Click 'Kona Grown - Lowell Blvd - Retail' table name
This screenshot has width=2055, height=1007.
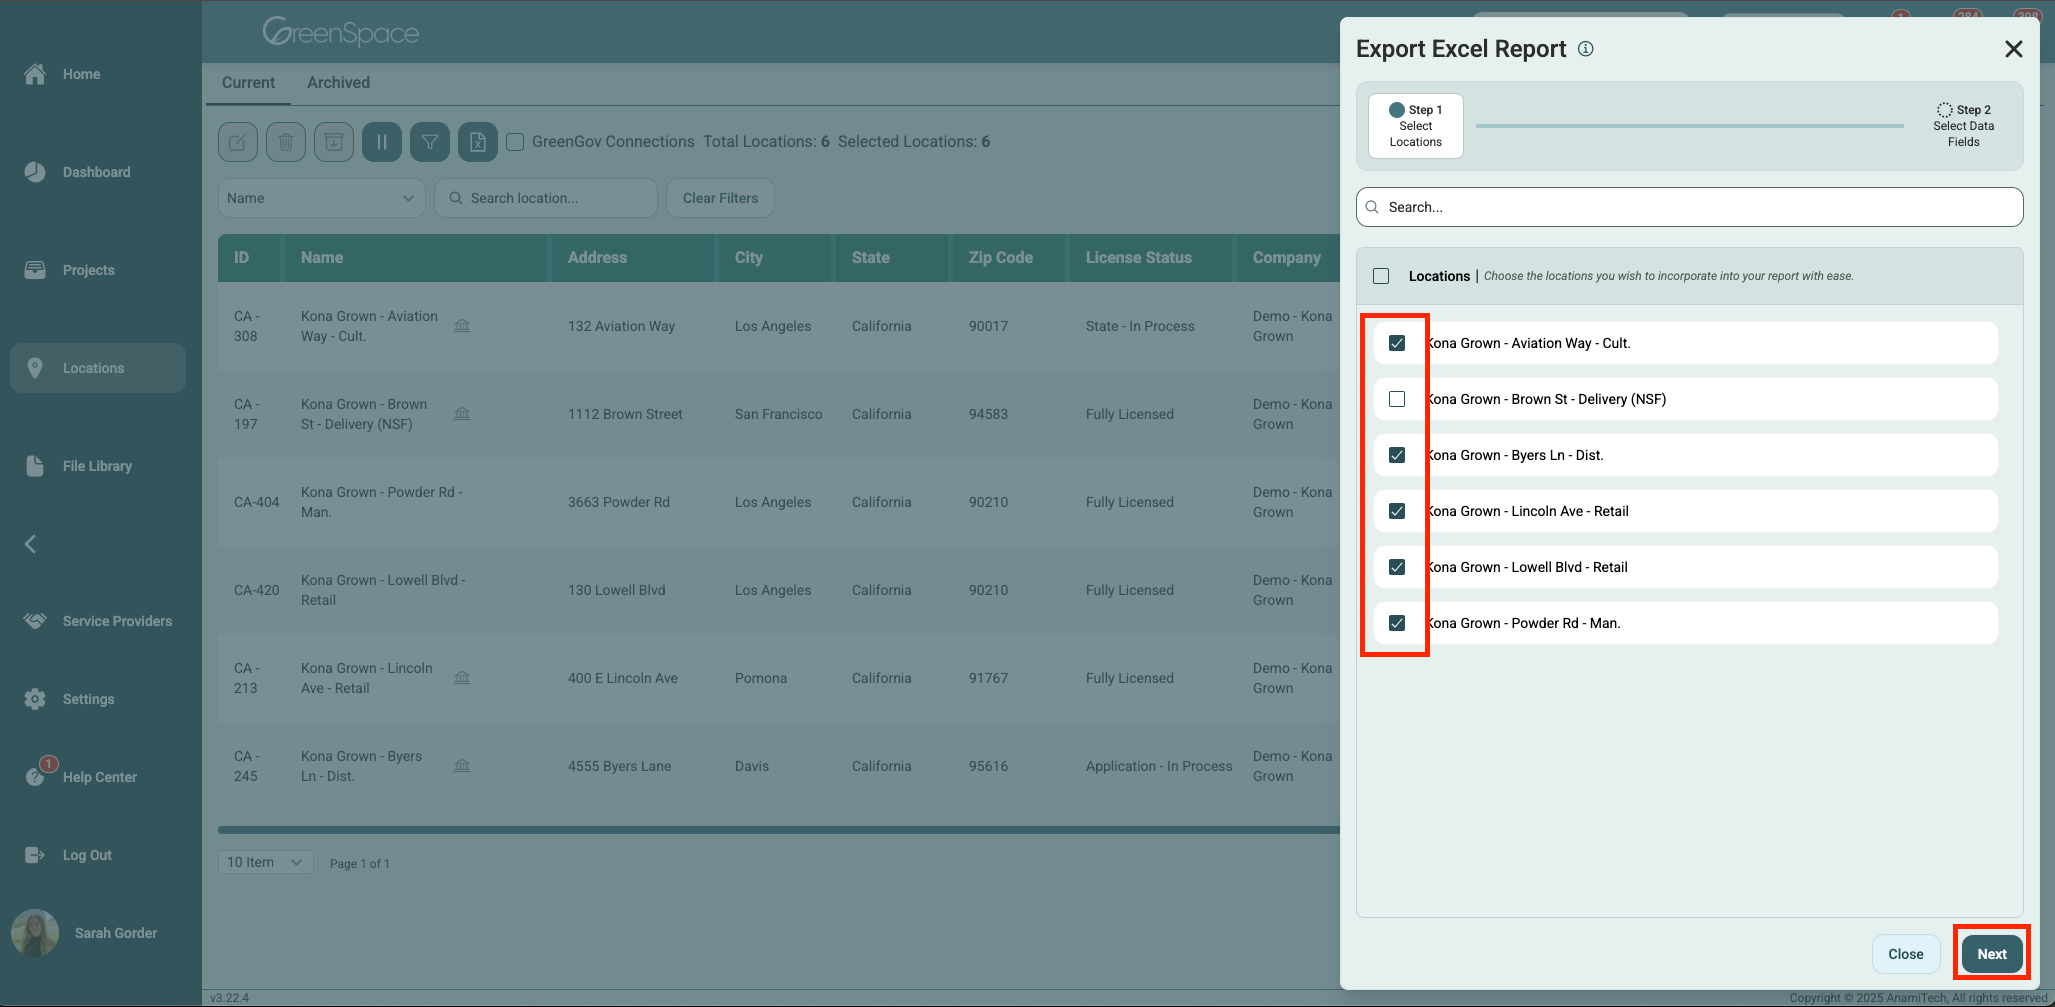(383, 590)
